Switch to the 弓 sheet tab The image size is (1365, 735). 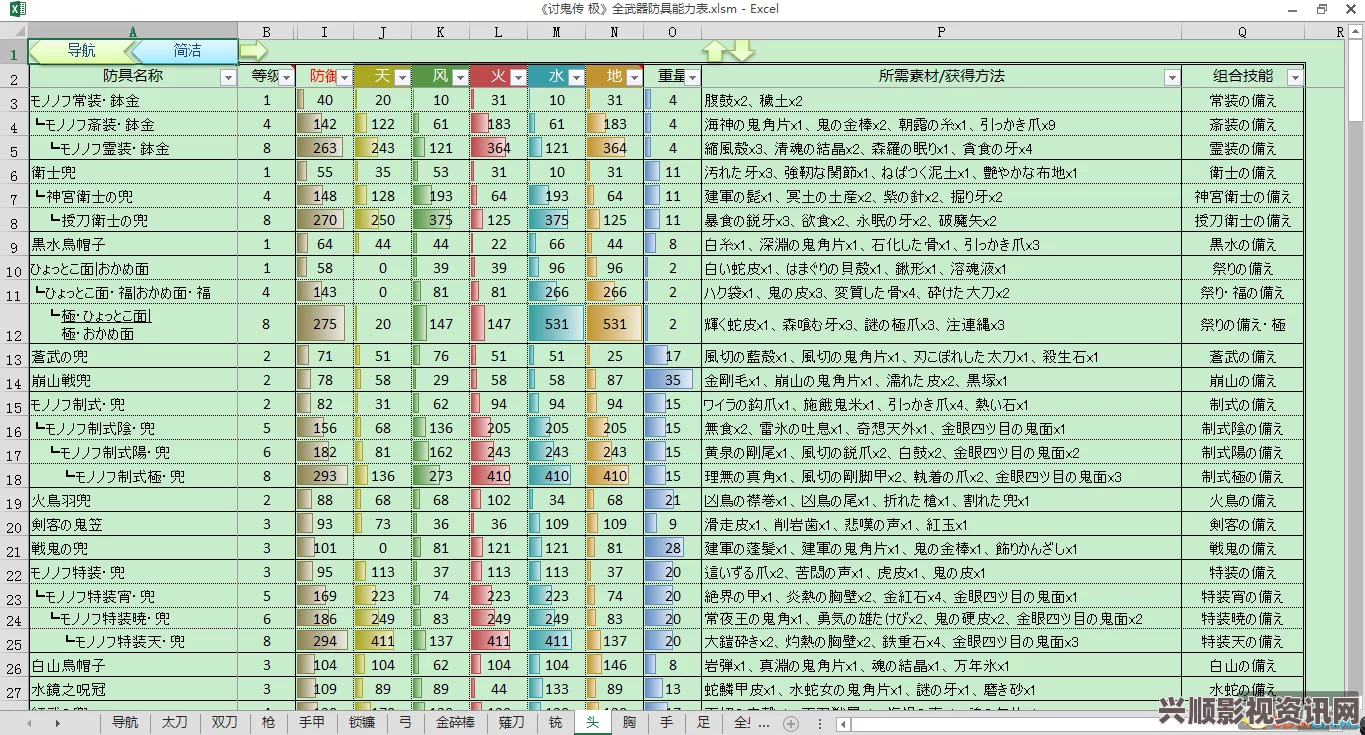point(405,722)
